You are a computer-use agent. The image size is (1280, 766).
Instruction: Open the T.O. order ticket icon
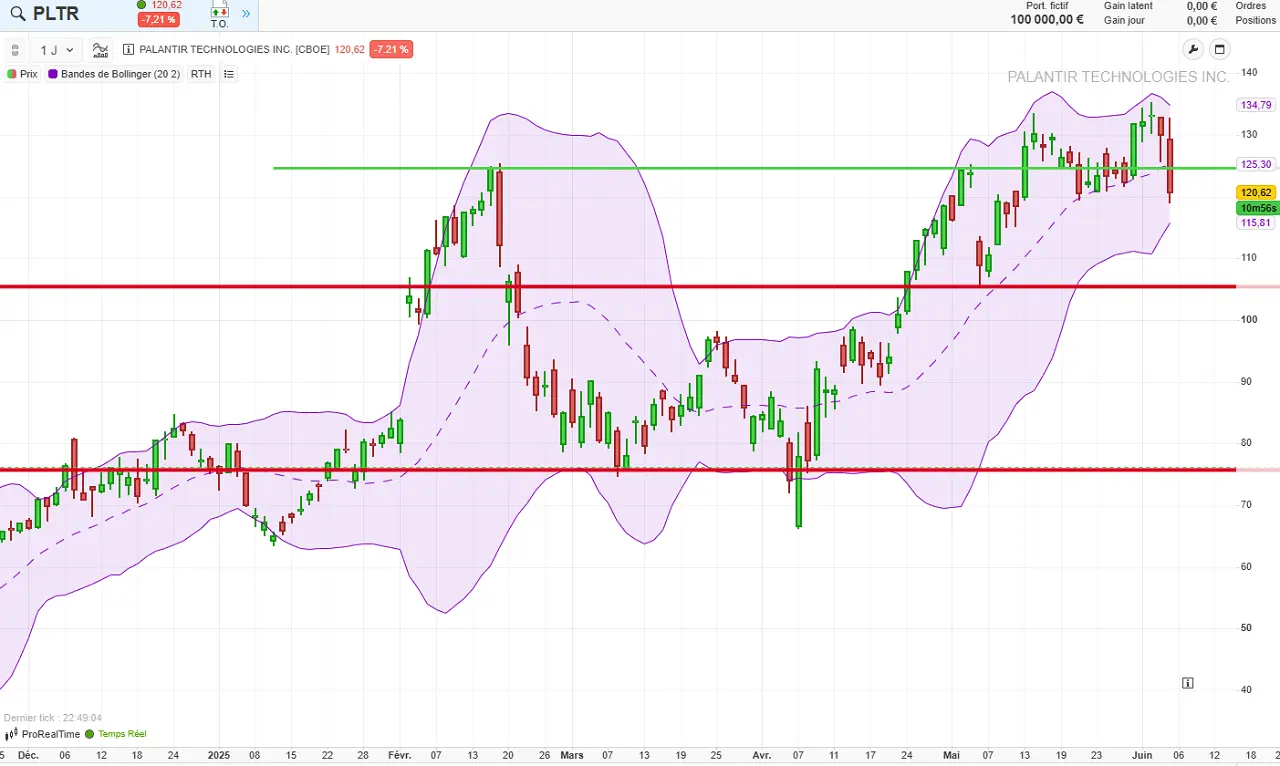coord(219,16)
